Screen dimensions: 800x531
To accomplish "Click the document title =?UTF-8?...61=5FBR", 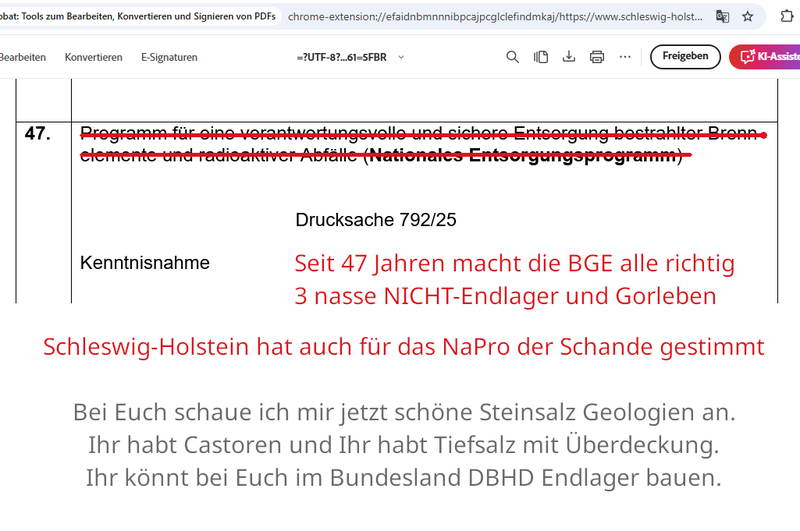I will point(340,57).
